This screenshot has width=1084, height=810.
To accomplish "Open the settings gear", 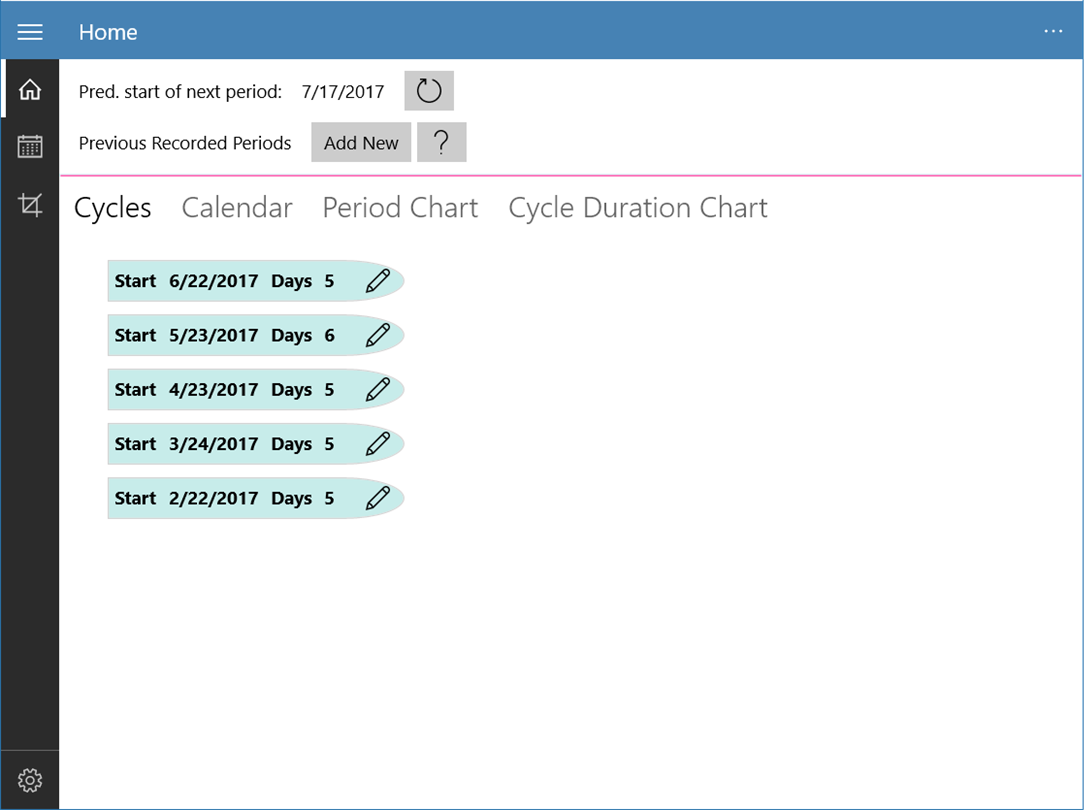I will pyautogui.click(x=30, y=779).
